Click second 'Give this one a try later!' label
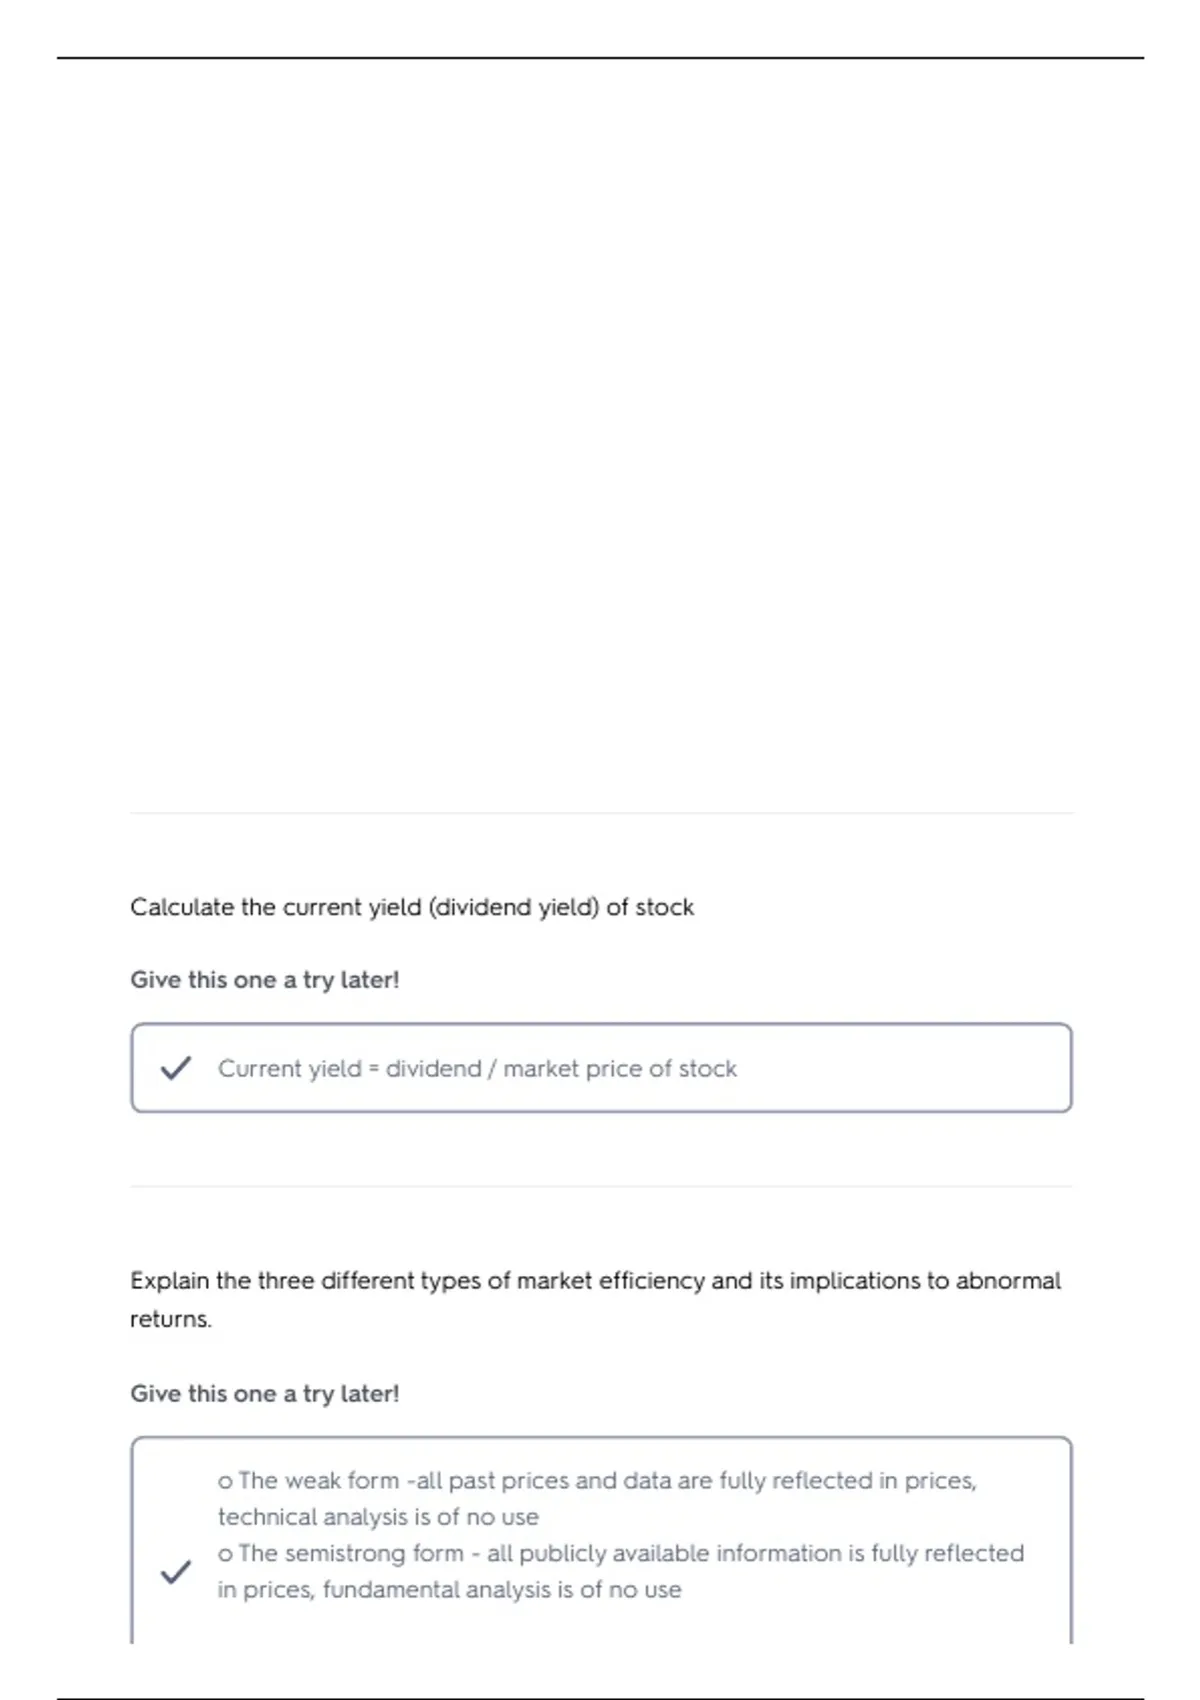Image resolution: width=1200 pixels, height=1700 pixels. click(x=265, y=1393)
